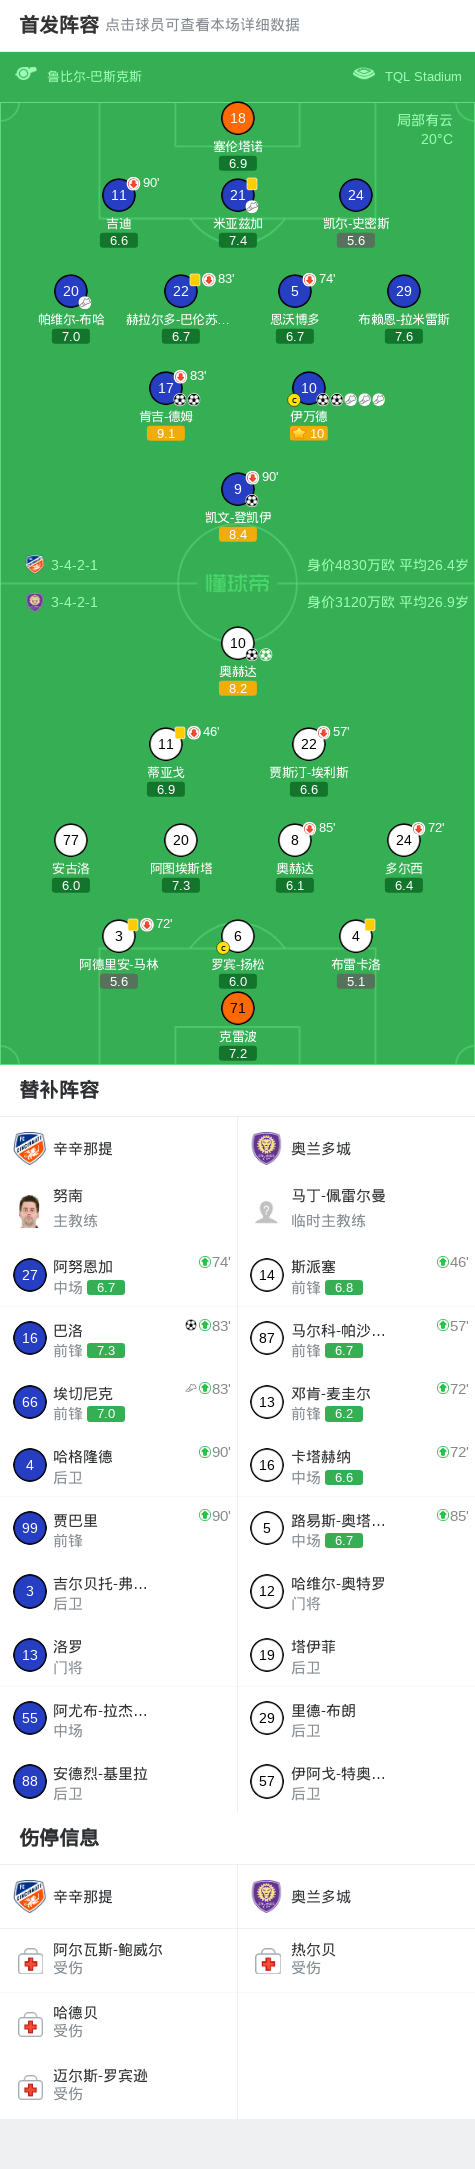Tap interim coach 马丁-佩雷尔曼 avatar
The image size is (475, 2169).
(x=267, y=1211)
